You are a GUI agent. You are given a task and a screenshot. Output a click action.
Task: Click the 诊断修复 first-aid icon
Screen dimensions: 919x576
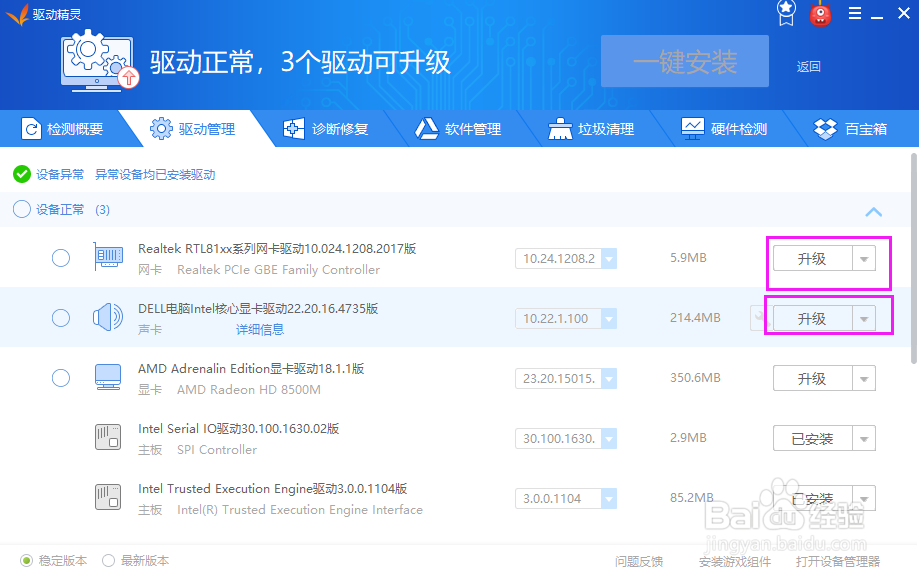(294, 128)
